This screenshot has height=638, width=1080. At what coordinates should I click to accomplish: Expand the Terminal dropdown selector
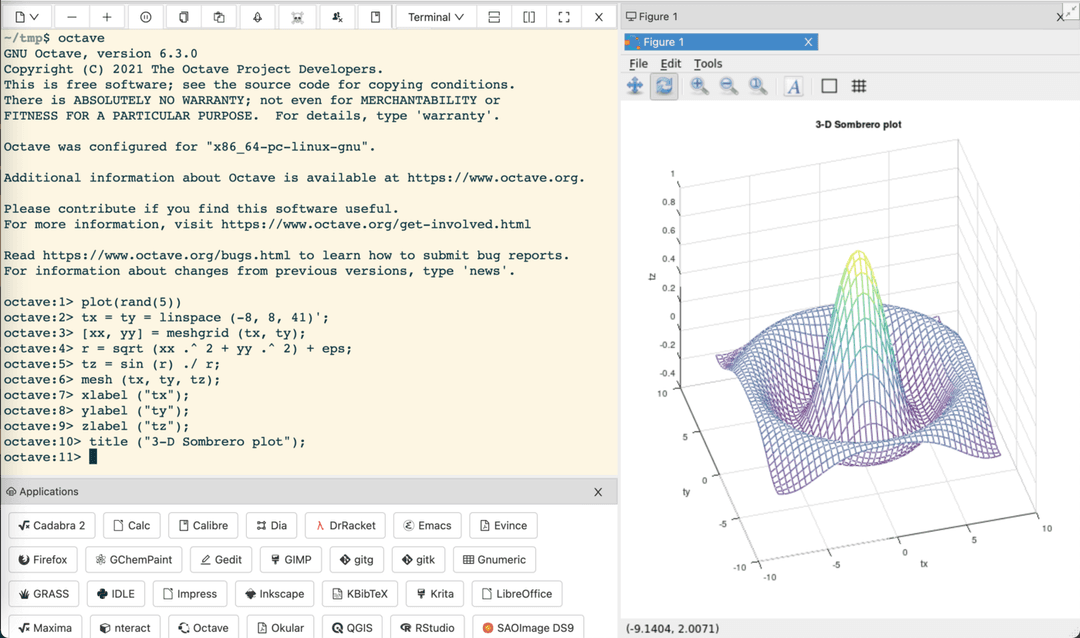436,17
